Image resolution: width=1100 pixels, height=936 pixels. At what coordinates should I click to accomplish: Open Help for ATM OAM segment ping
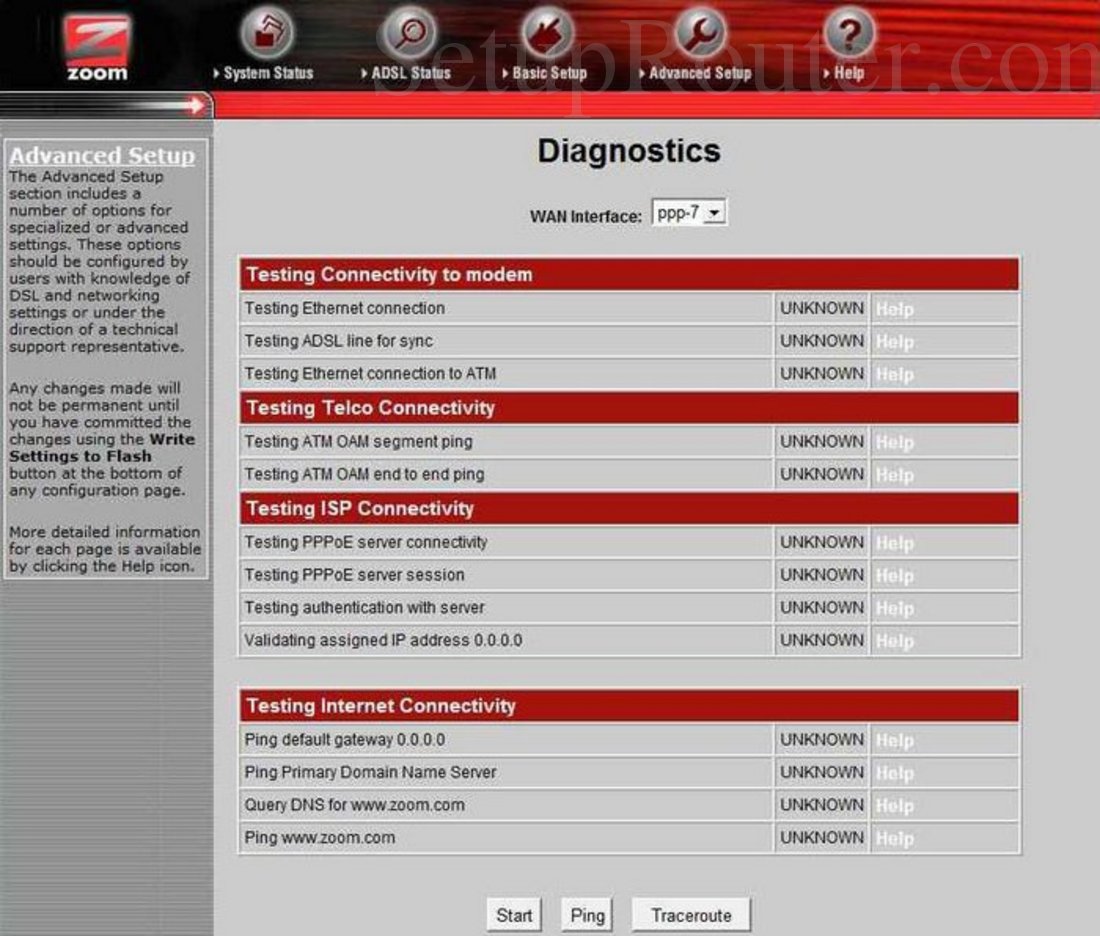coord(893,441)
